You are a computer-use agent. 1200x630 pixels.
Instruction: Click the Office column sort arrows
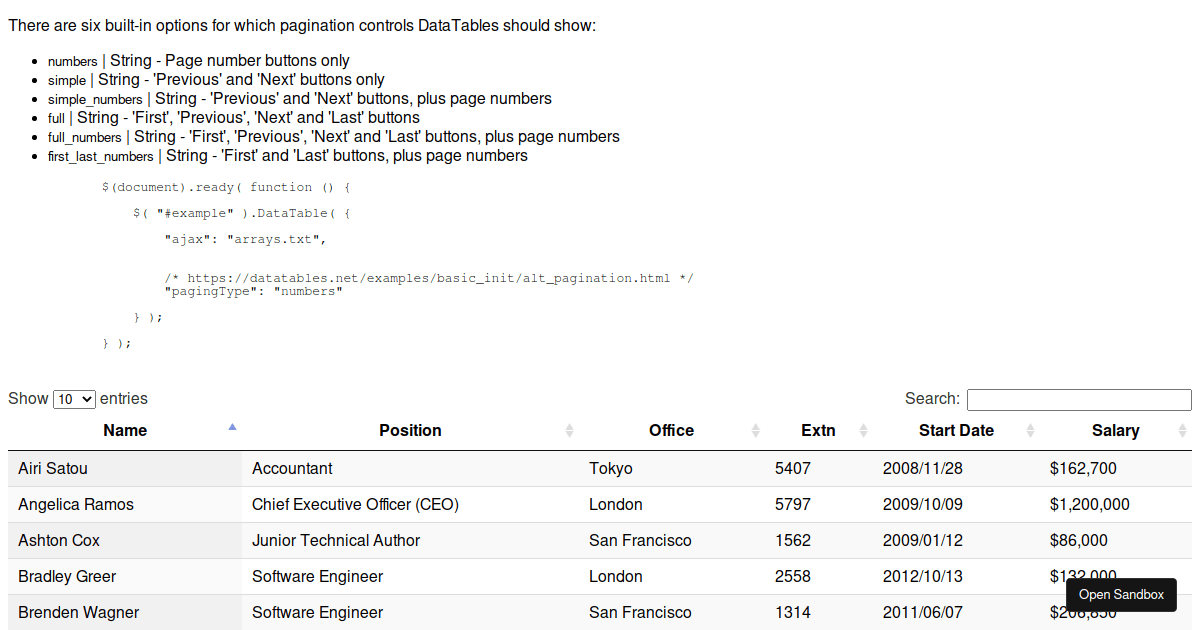755,430
